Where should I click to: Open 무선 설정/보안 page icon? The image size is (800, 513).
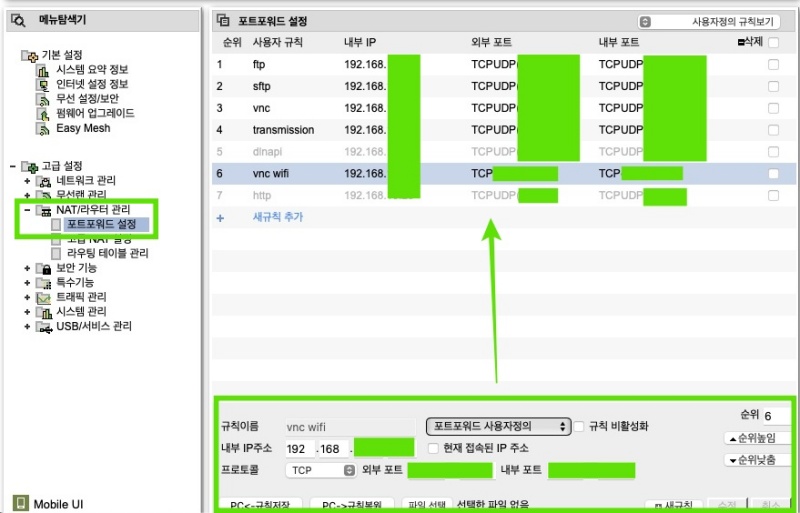pos(43,99)
